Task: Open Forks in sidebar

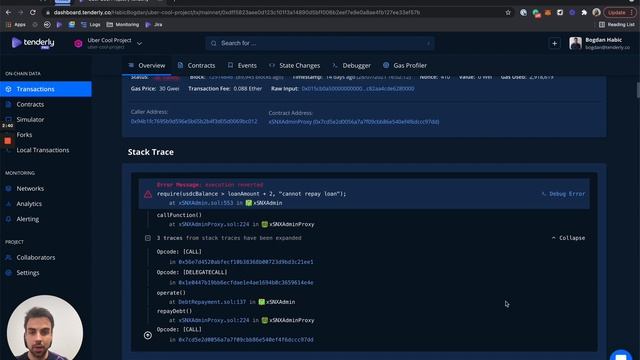Action: [24, 135]
